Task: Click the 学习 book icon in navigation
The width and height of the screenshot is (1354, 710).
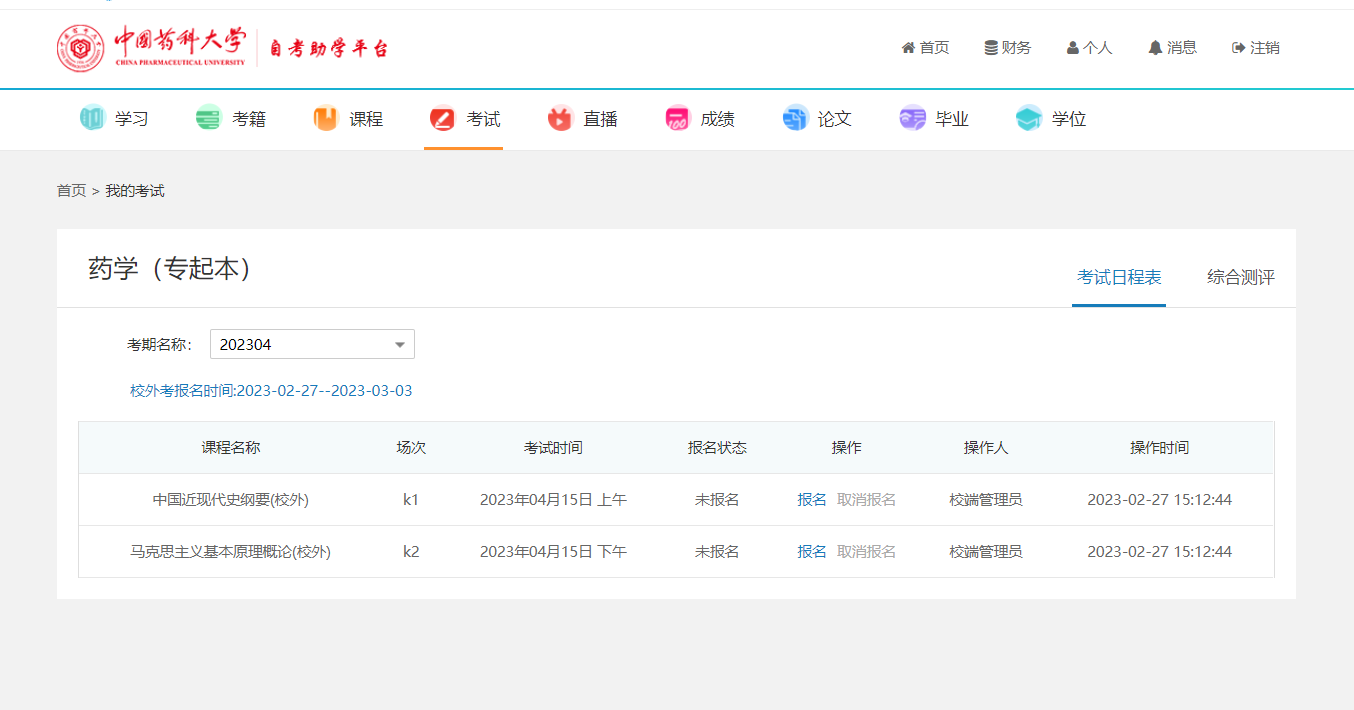Action: click(x=92, y=119)
